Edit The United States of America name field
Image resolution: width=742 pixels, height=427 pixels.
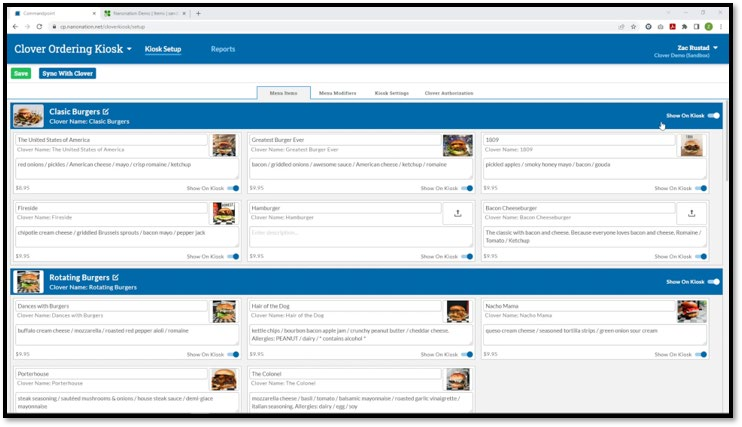pyautogui.click(x=112, y=140)
